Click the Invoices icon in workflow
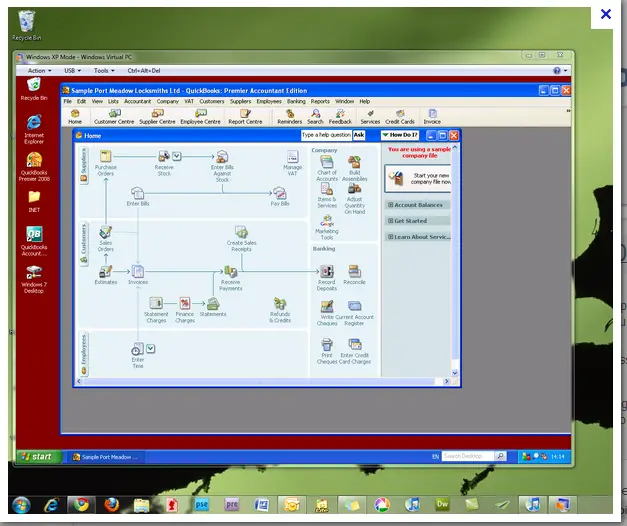The height and width of the screenshot is (526, 627). point(138,271)
